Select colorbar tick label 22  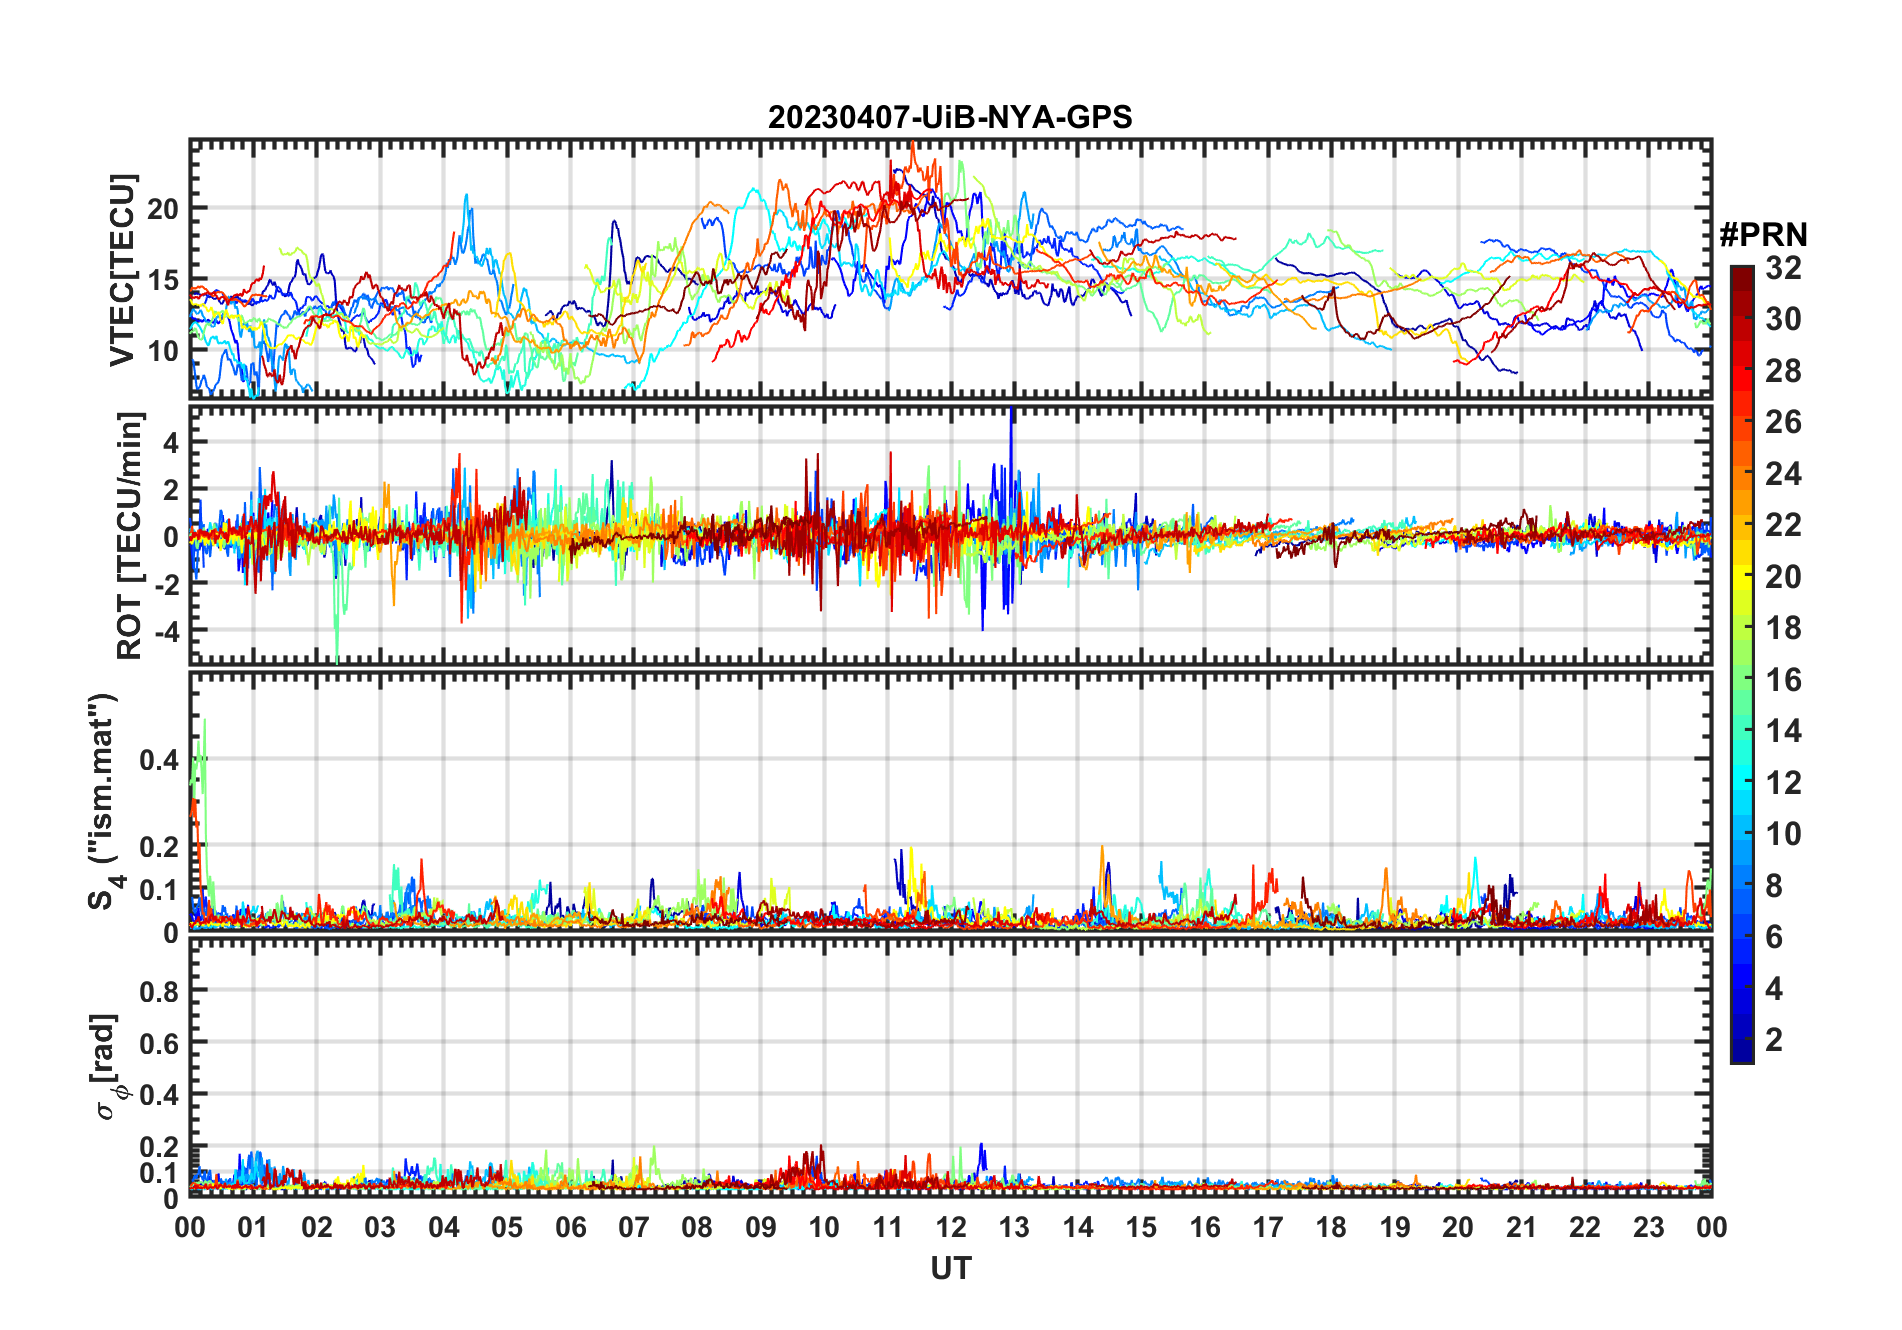(1783, 524)
